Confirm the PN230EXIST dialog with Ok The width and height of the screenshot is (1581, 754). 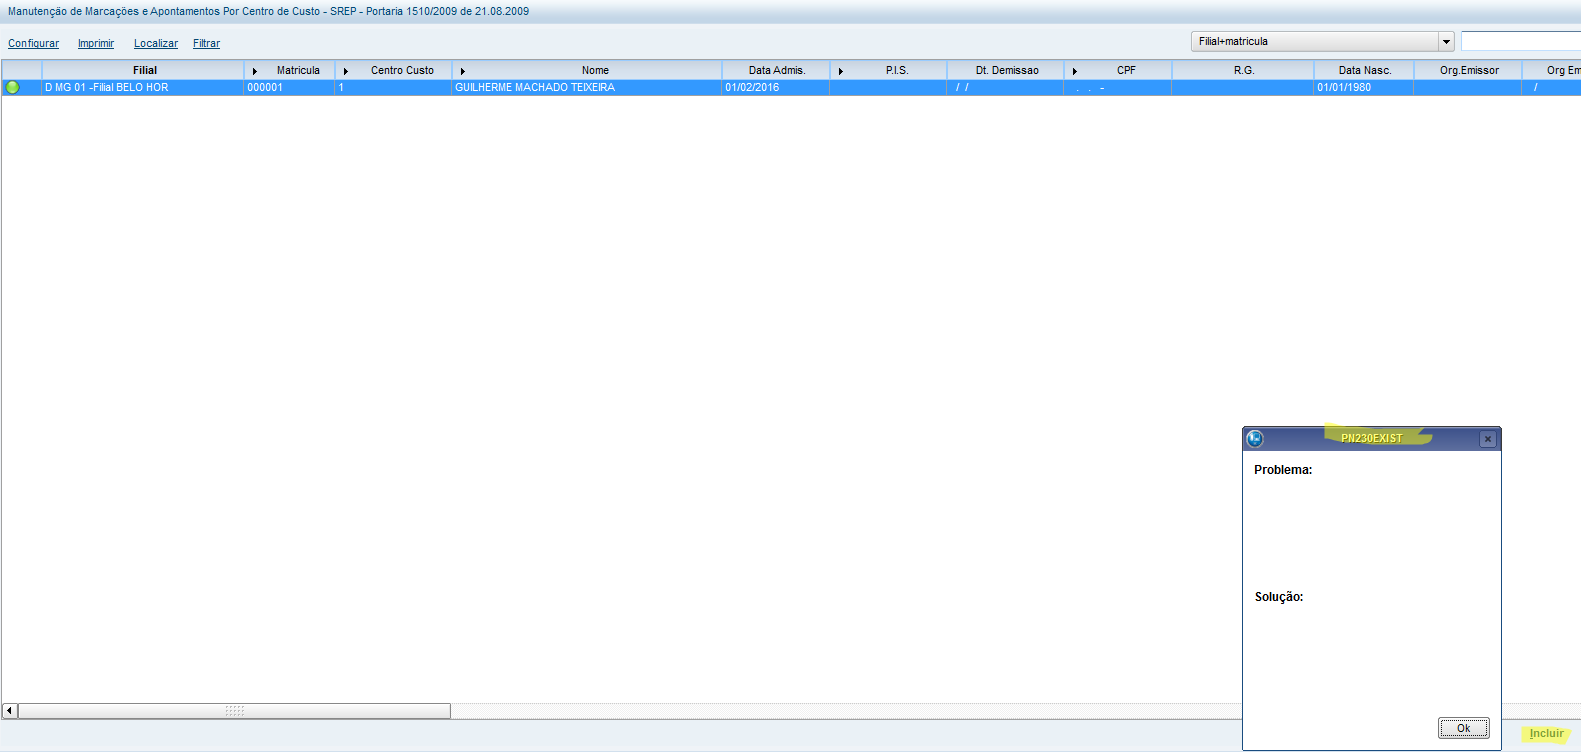tap(1464, 728)
